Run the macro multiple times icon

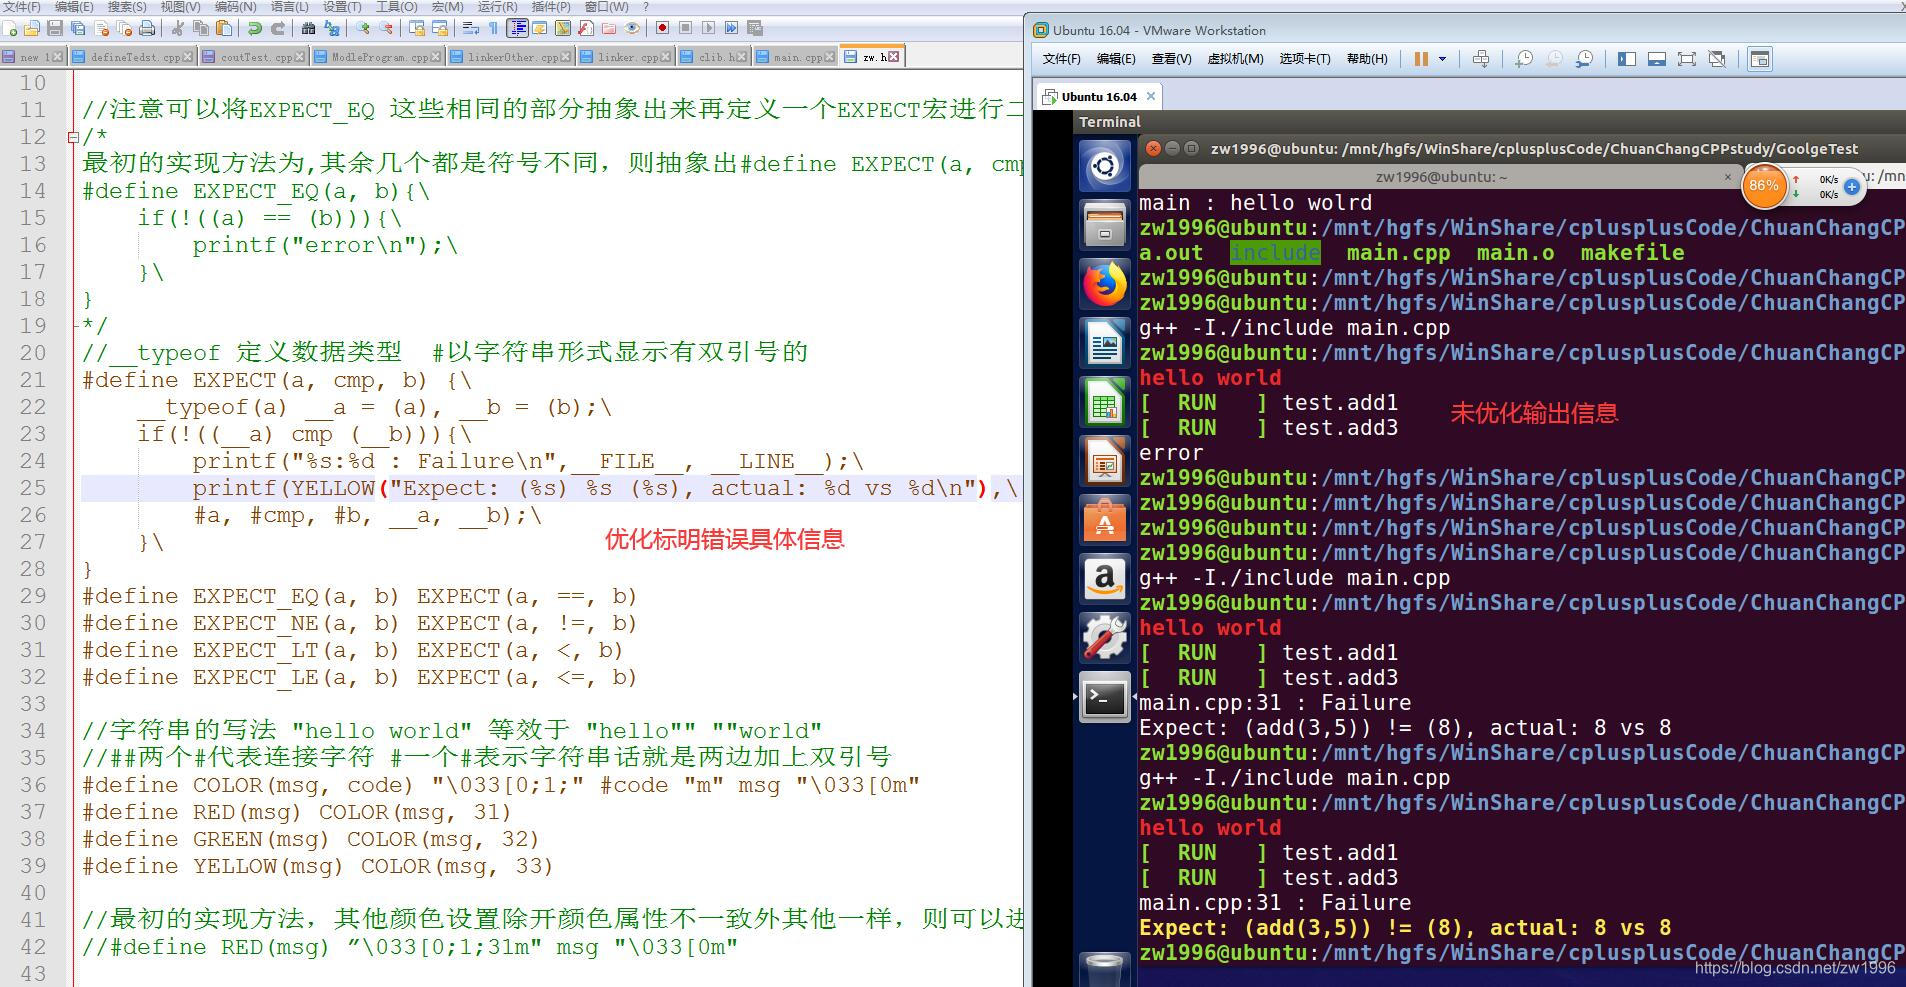click(x=731, y=28)
